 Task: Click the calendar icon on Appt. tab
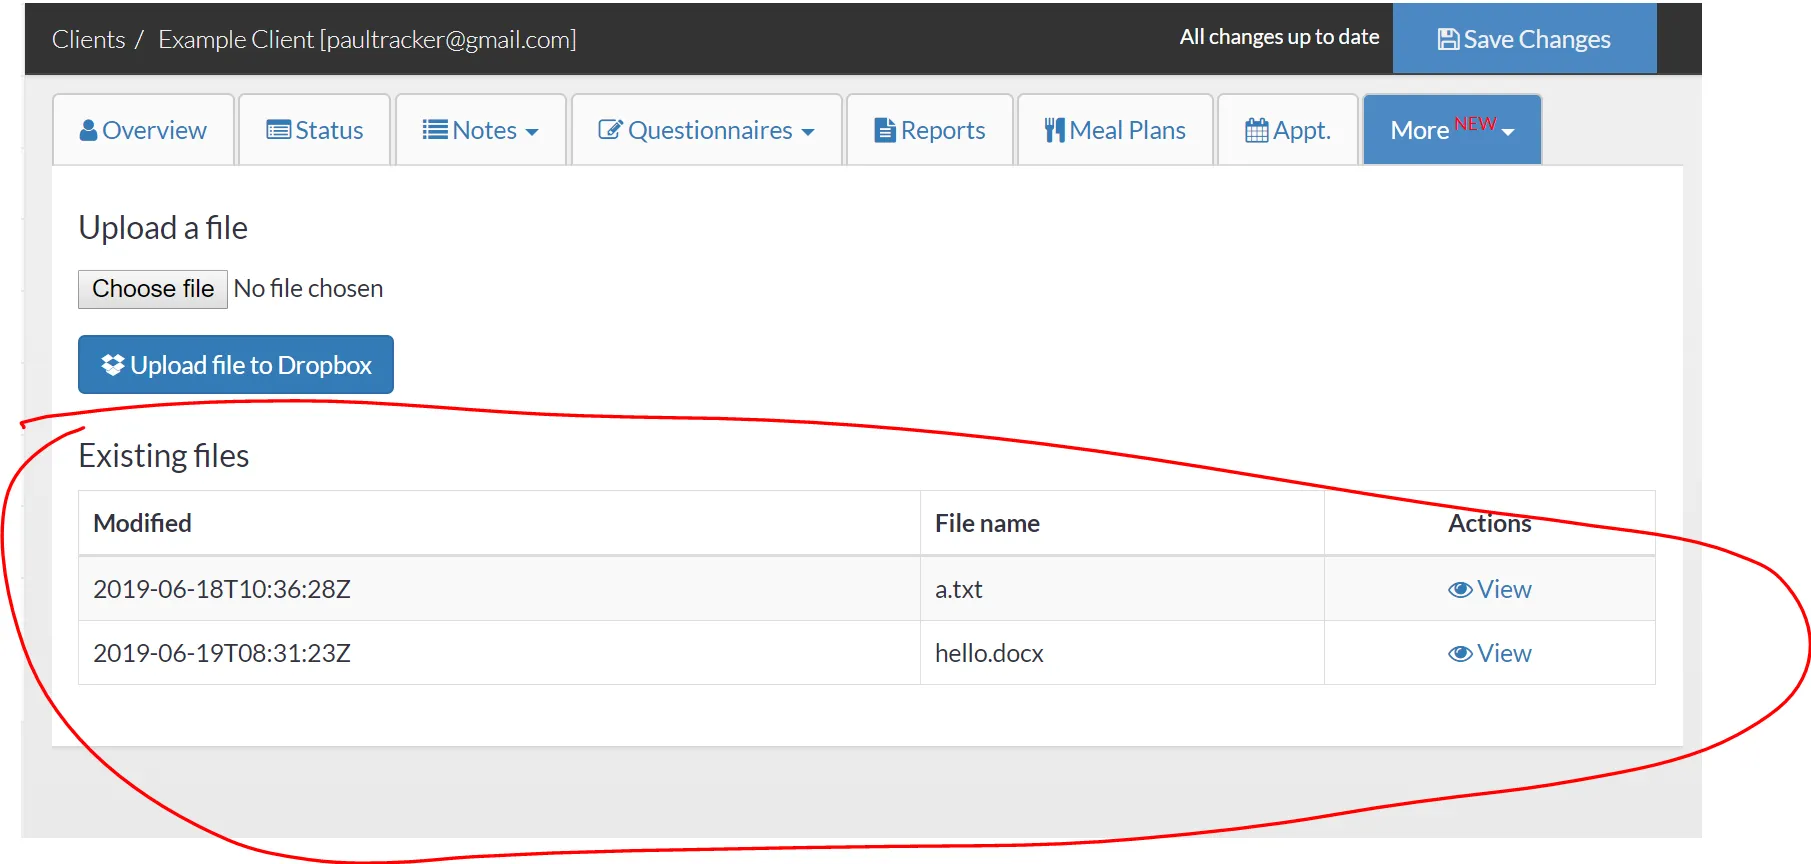pos(1256,131)
